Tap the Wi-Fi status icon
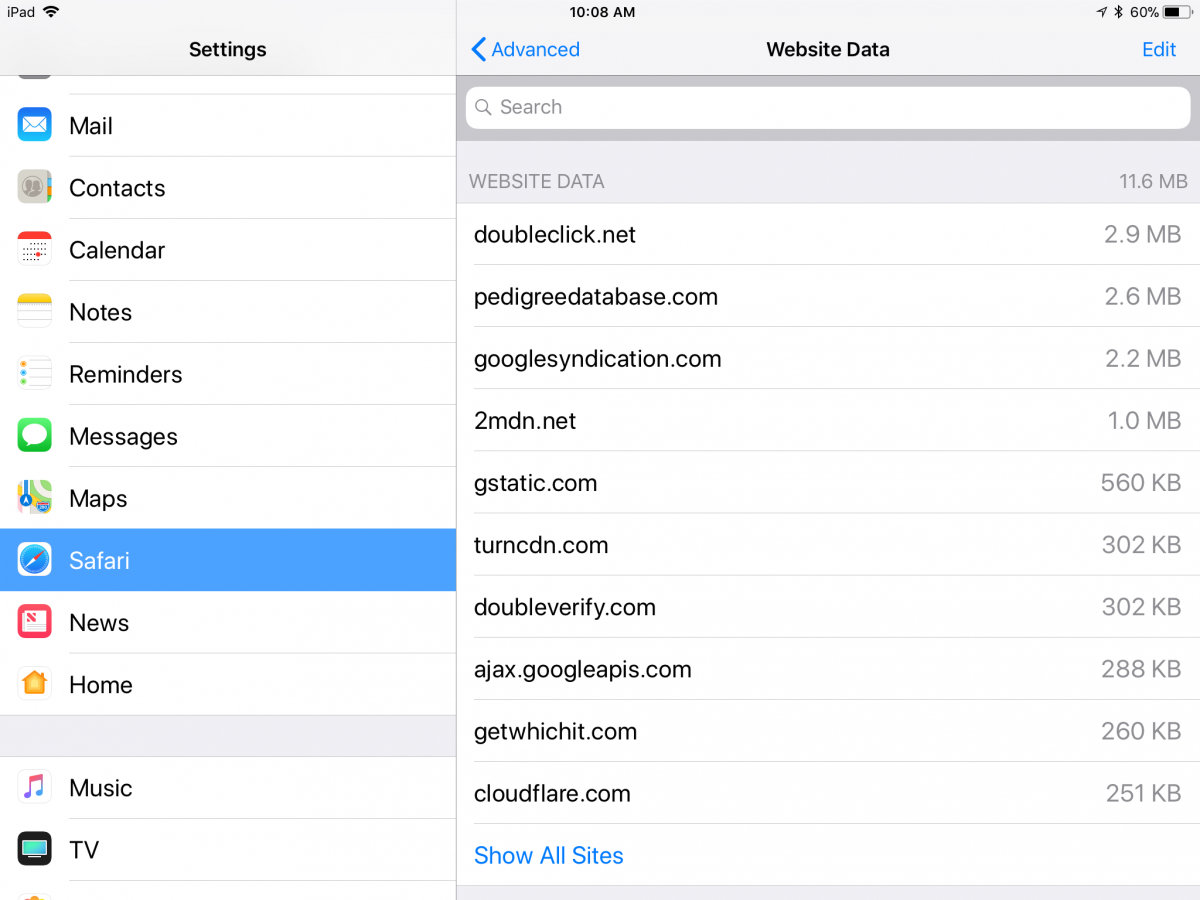 [x=51, y=12]
